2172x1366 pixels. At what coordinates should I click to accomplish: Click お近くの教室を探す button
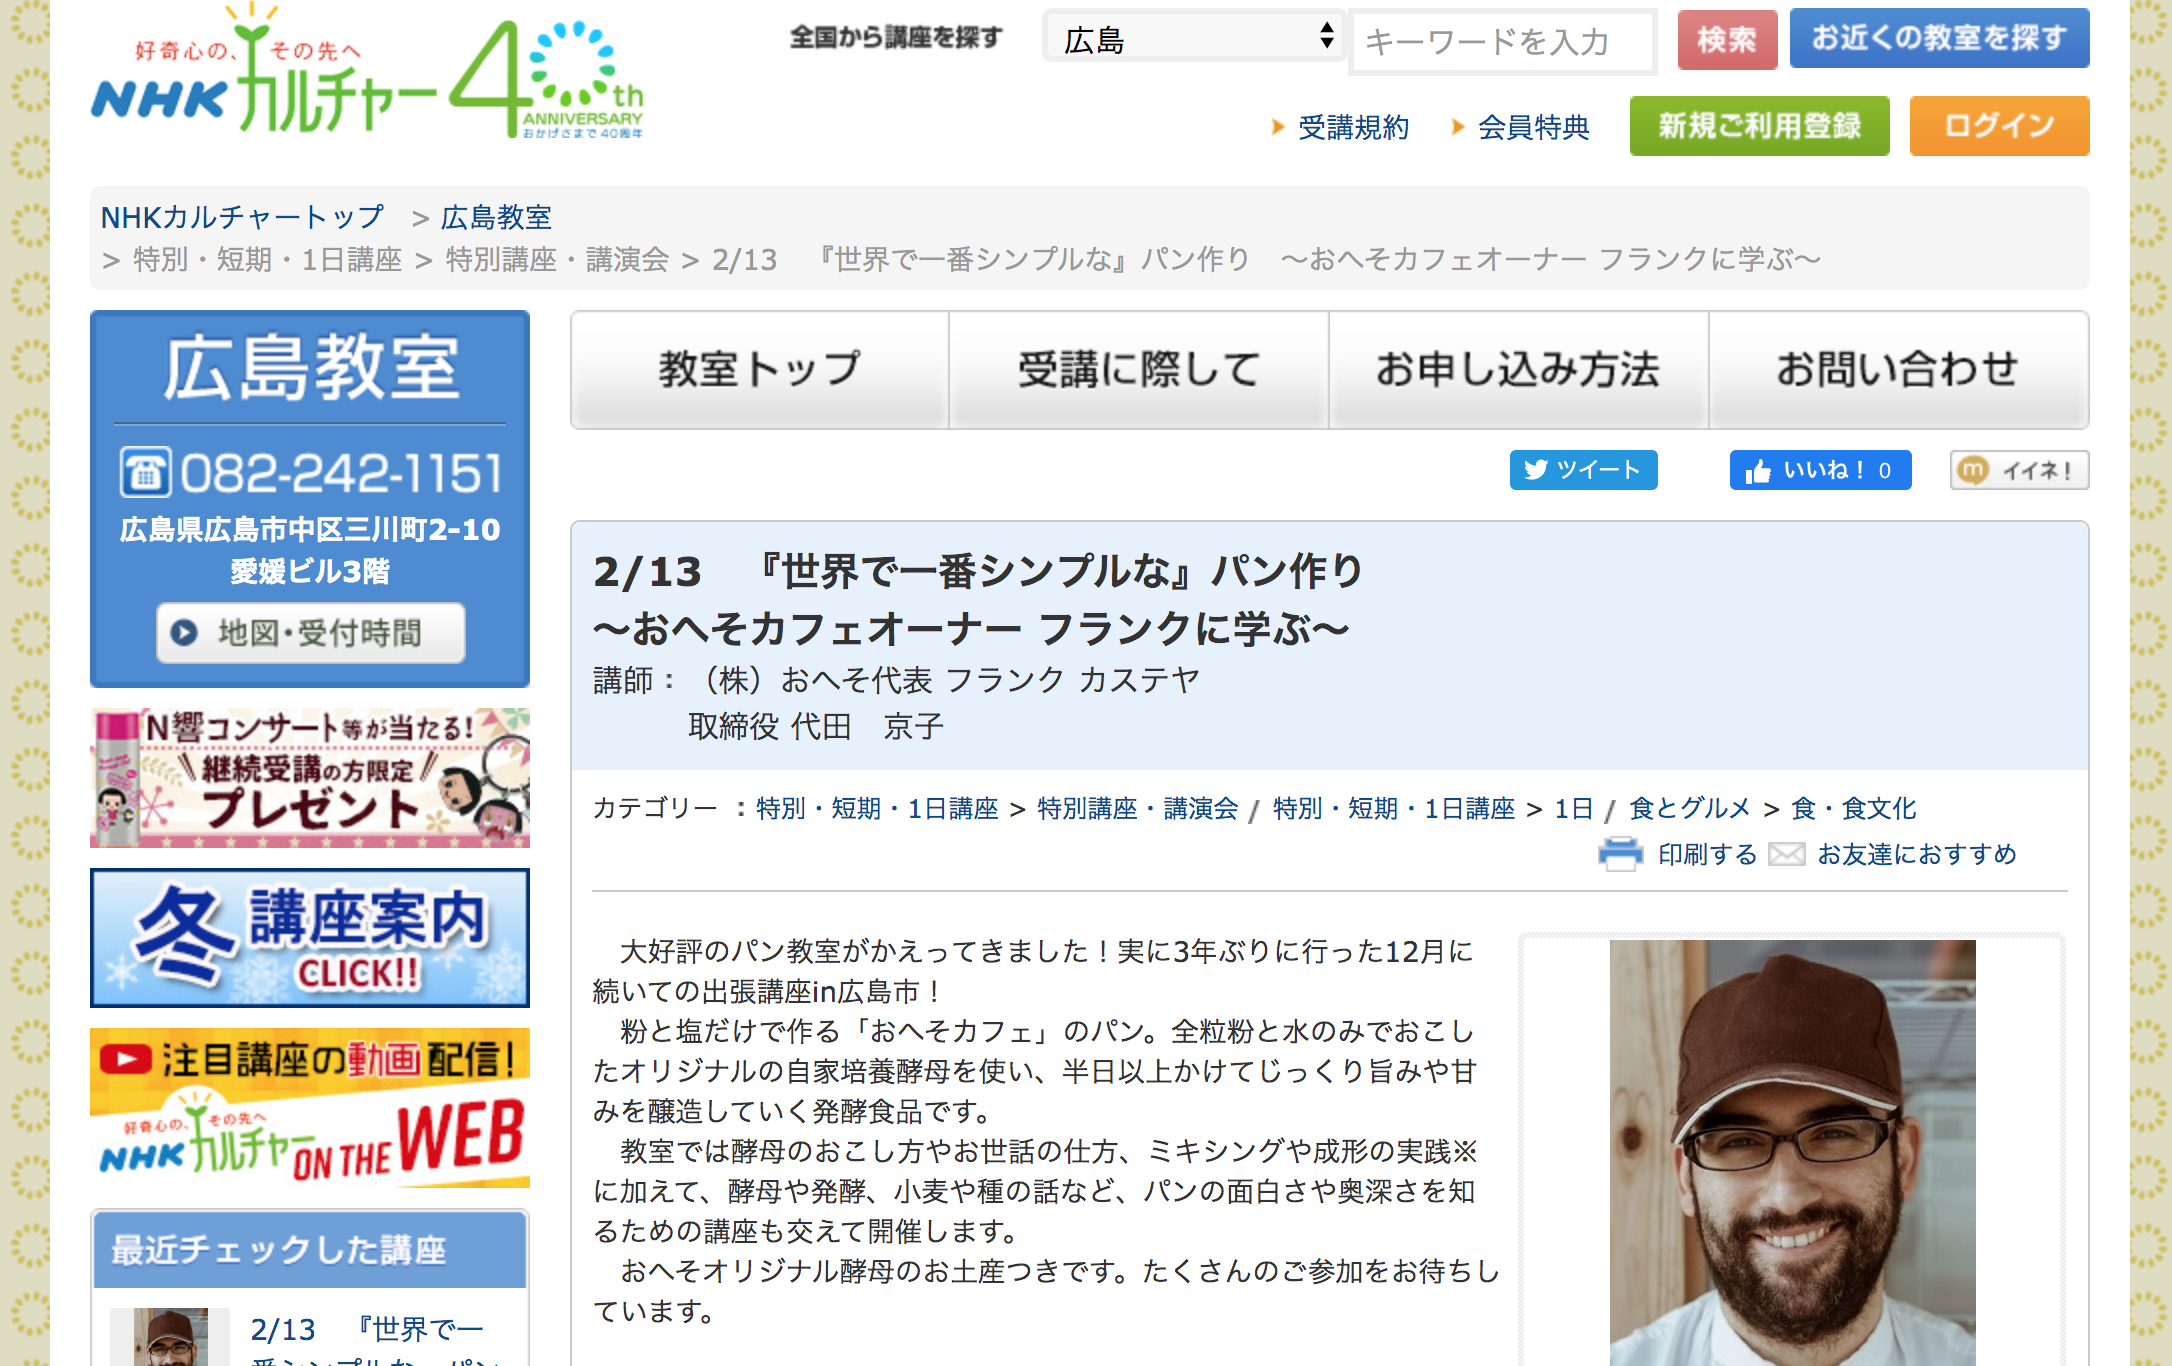point(1939,38)
